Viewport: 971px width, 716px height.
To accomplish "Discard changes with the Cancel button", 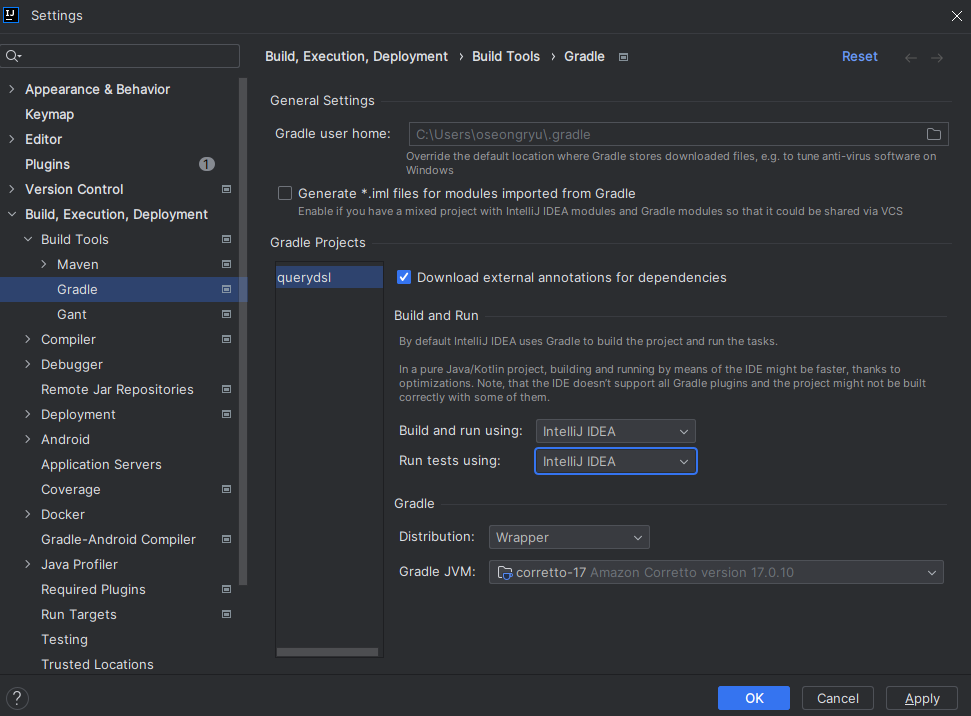I will point(837,698).
